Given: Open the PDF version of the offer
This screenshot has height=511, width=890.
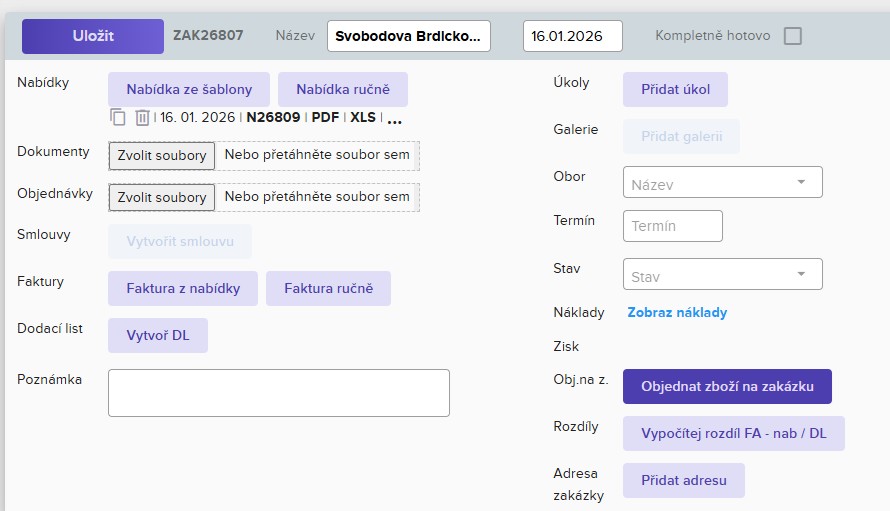Looking at the screenshot, I should click(x=325, y=117).
